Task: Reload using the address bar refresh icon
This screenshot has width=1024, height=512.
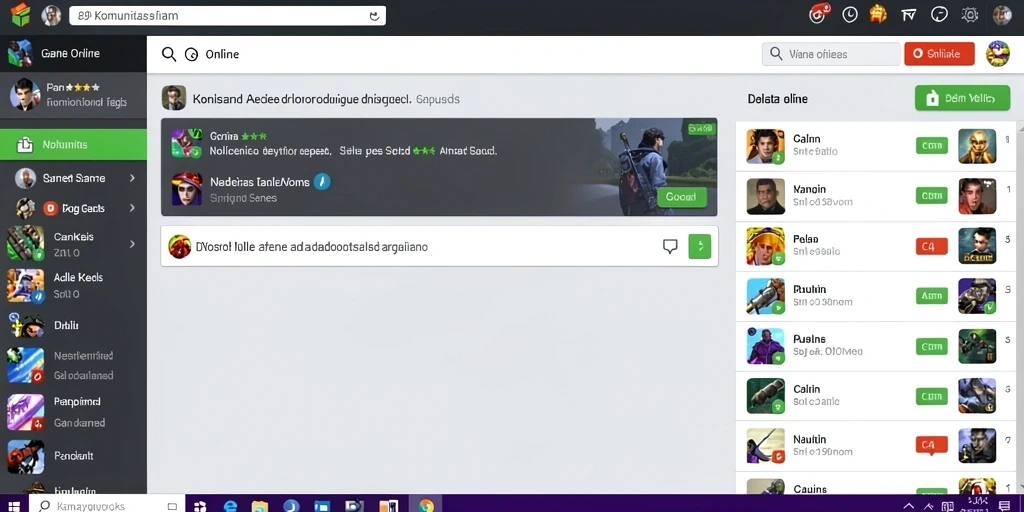Action: click(374, 16)
